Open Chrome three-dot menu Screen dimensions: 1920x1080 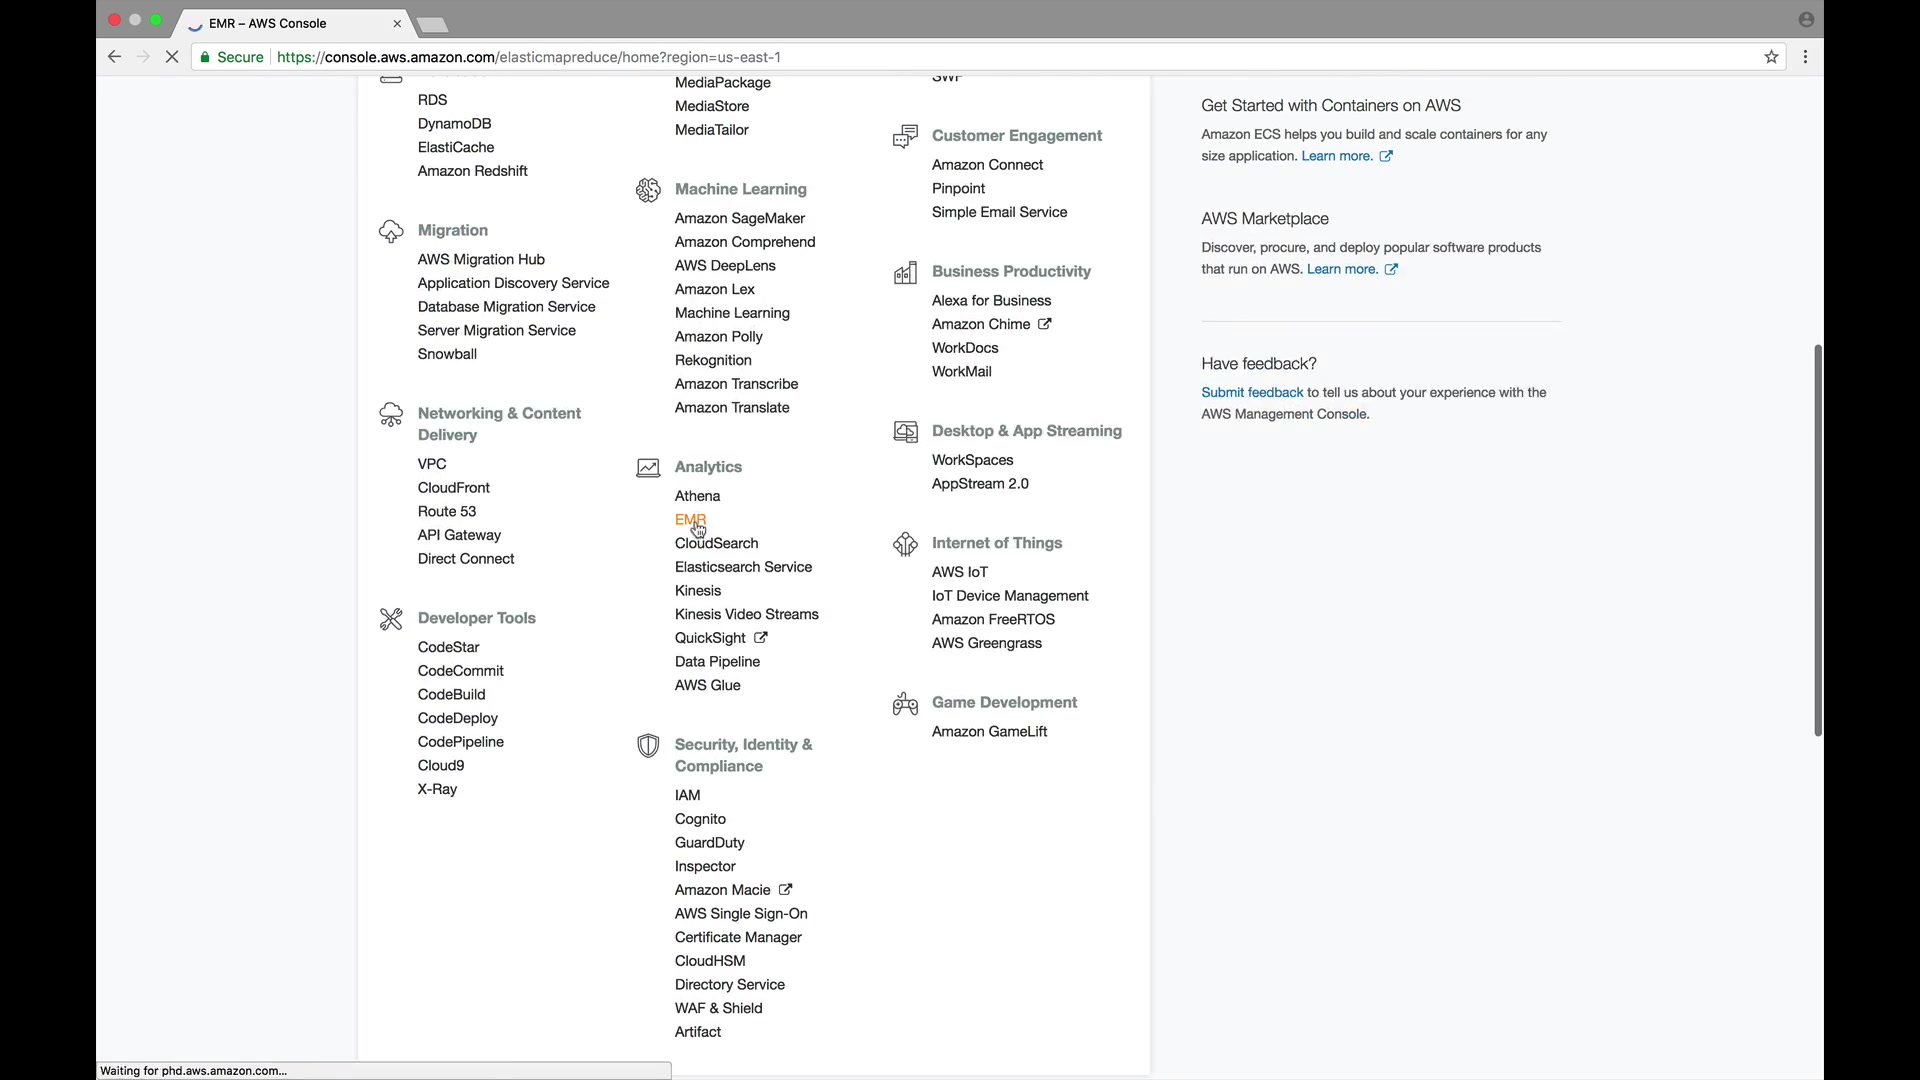click(1805, 57)
